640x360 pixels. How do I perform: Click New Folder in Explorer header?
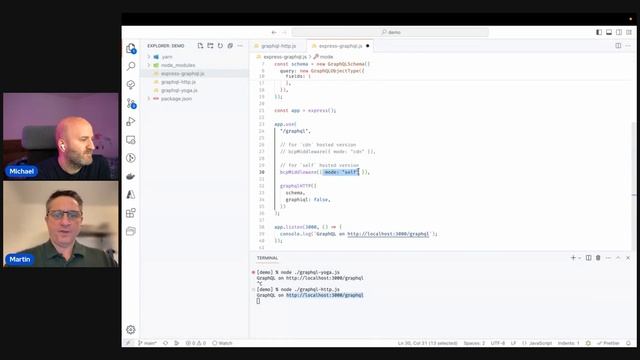coord(210,46)
